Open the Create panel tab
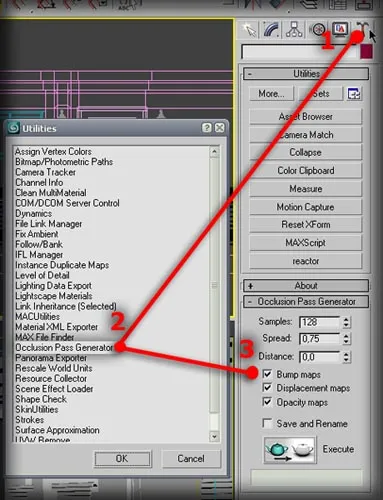The image size is (383, 500). (250, 30)
